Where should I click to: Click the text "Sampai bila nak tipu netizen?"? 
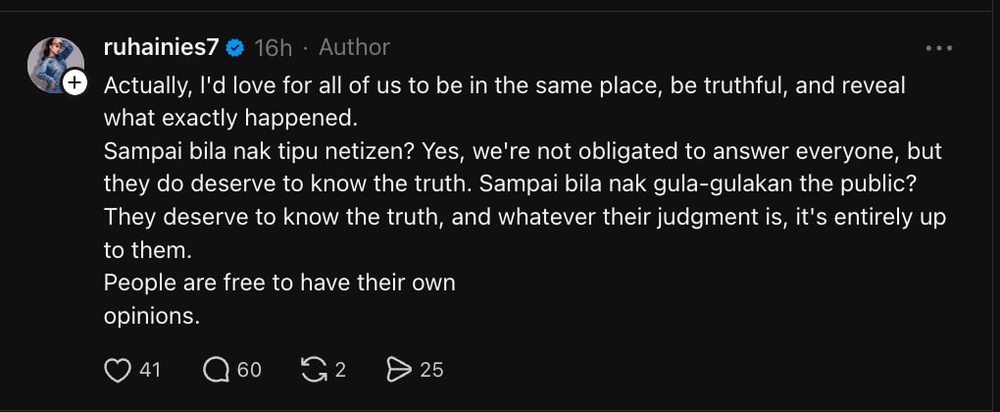tap(243, 152)
